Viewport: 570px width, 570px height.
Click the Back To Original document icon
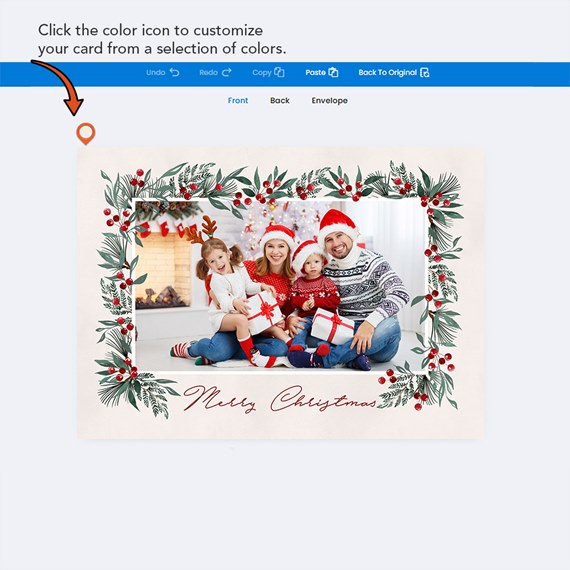point(425,72)
